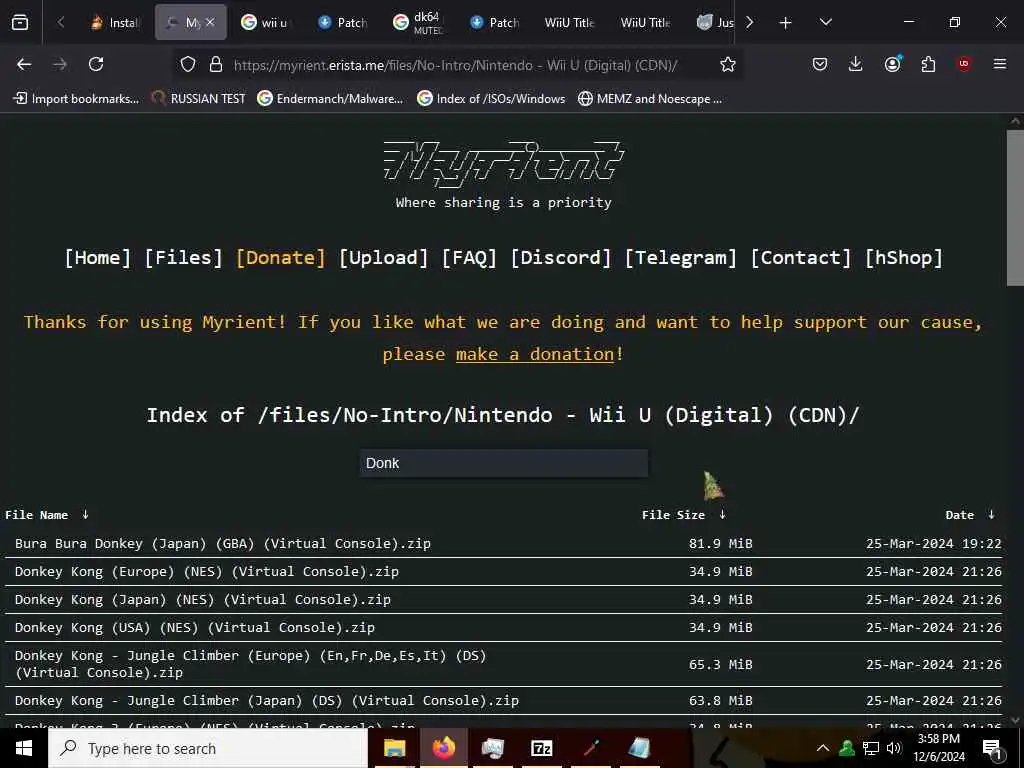This screenshot has width=1024, height=768.
Task: Switch to the muted dk64 tab
Action: tap(420, 23)
